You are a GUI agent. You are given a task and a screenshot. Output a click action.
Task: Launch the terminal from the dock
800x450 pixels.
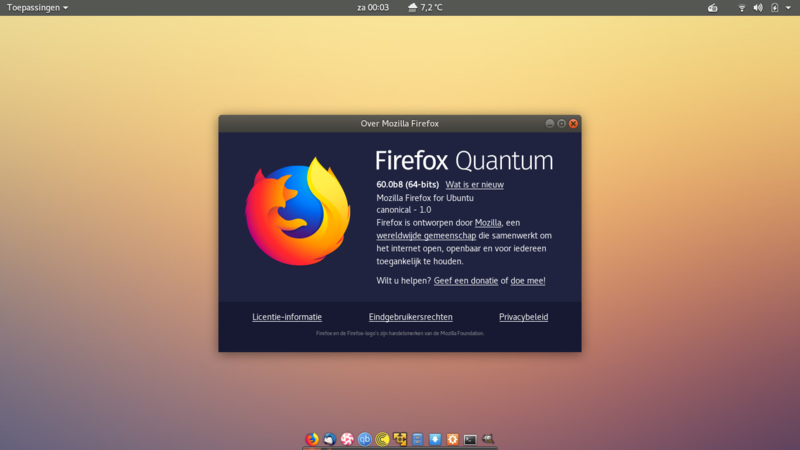tap(470, 439)
